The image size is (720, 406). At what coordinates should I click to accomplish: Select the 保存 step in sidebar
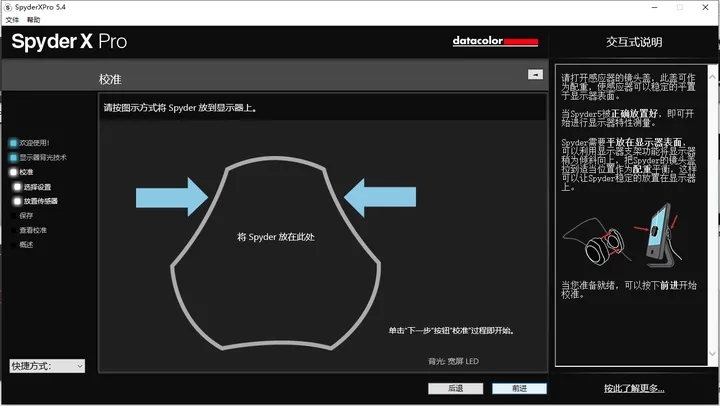click(26, 216)
